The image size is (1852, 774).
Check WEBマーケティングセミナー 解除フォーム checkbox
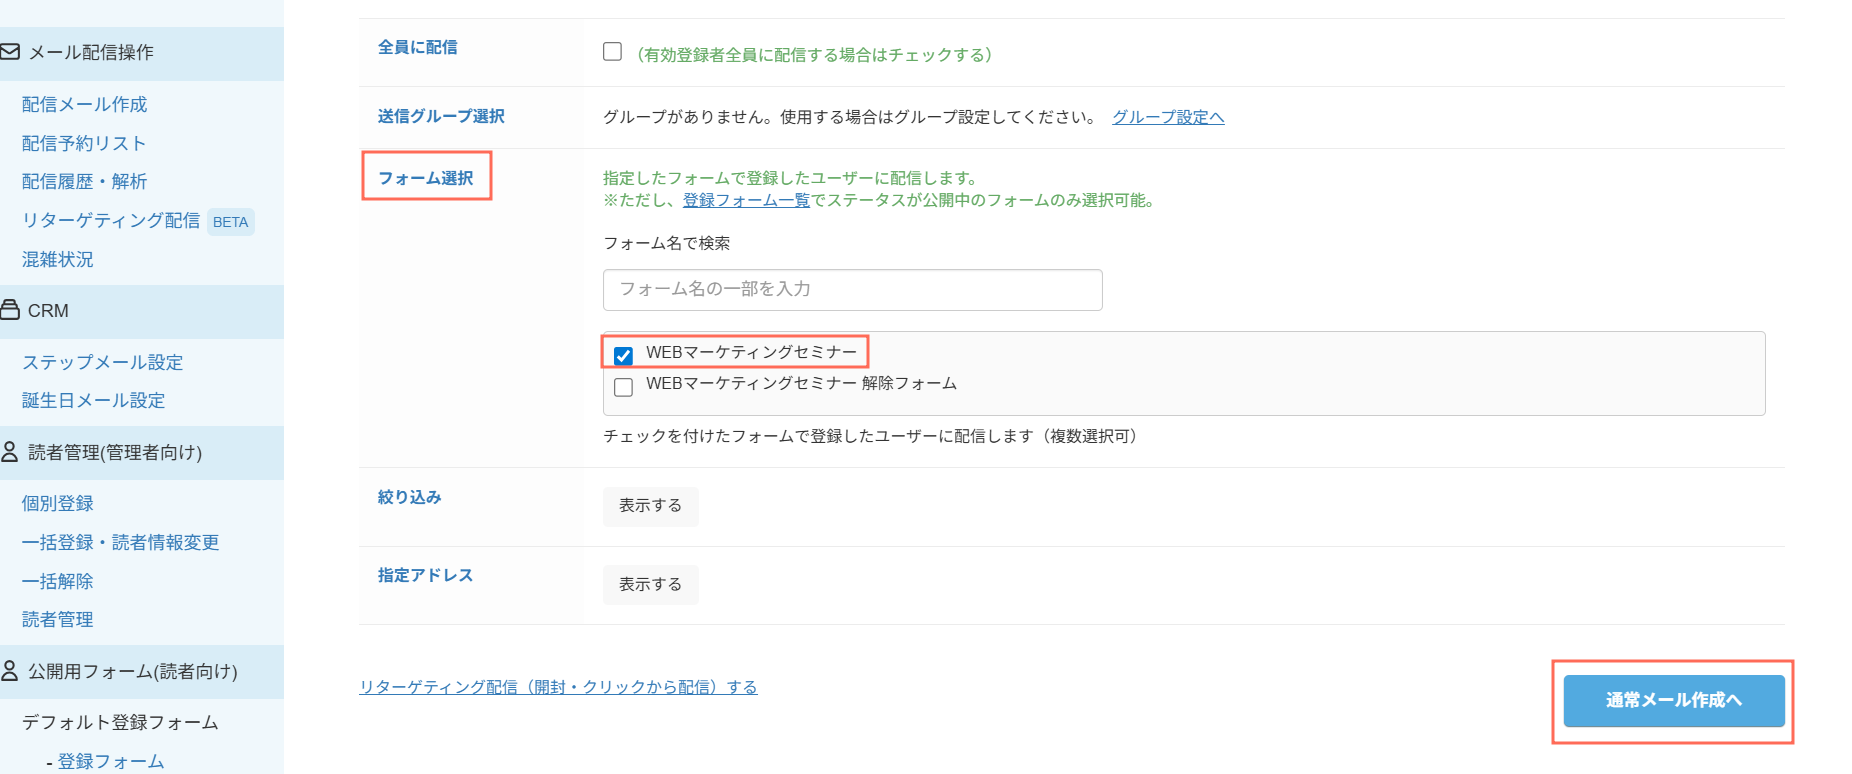click(624, 387)
